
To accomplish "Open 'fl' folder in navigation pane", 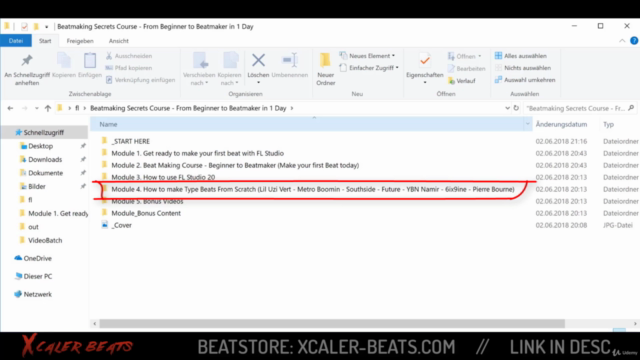I will point(30,200).
